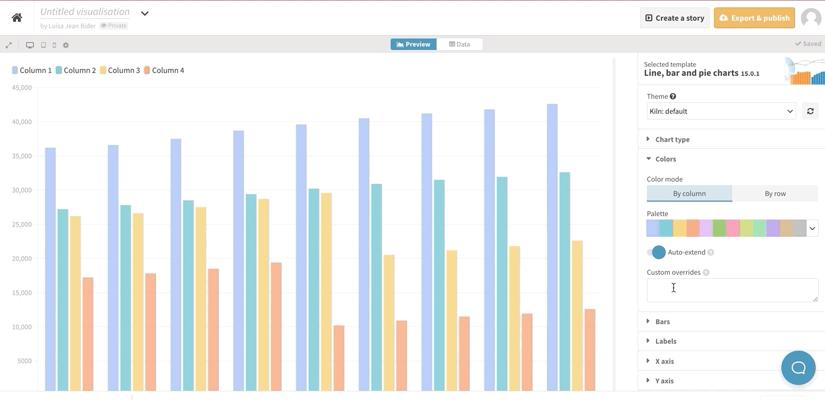Viewport: 825px width, 400px height.
Task: Select By column color mode
Action: tap(689, 193)
